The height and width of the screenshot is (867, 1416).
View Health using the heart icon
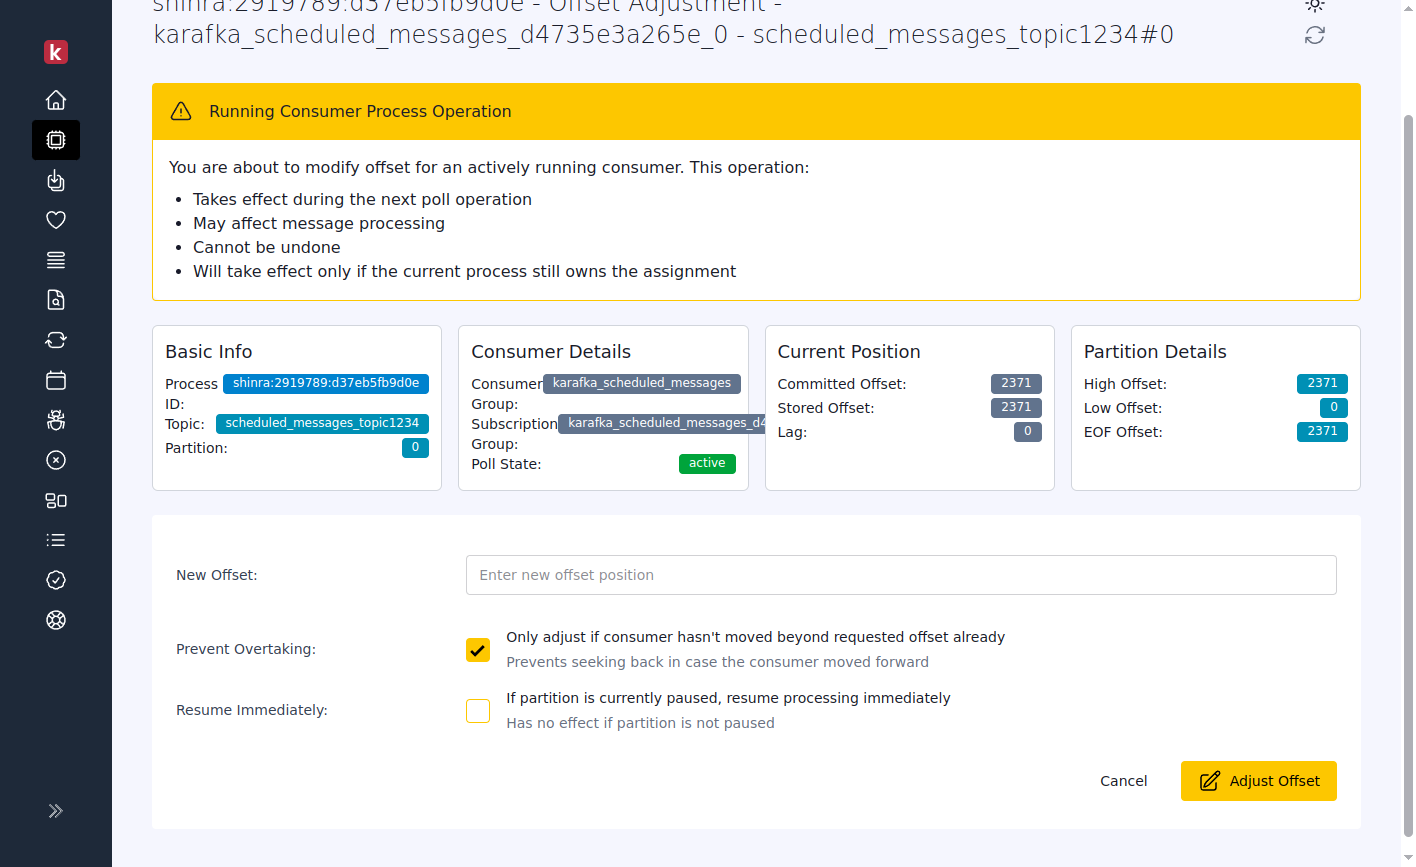click(56, 220)
